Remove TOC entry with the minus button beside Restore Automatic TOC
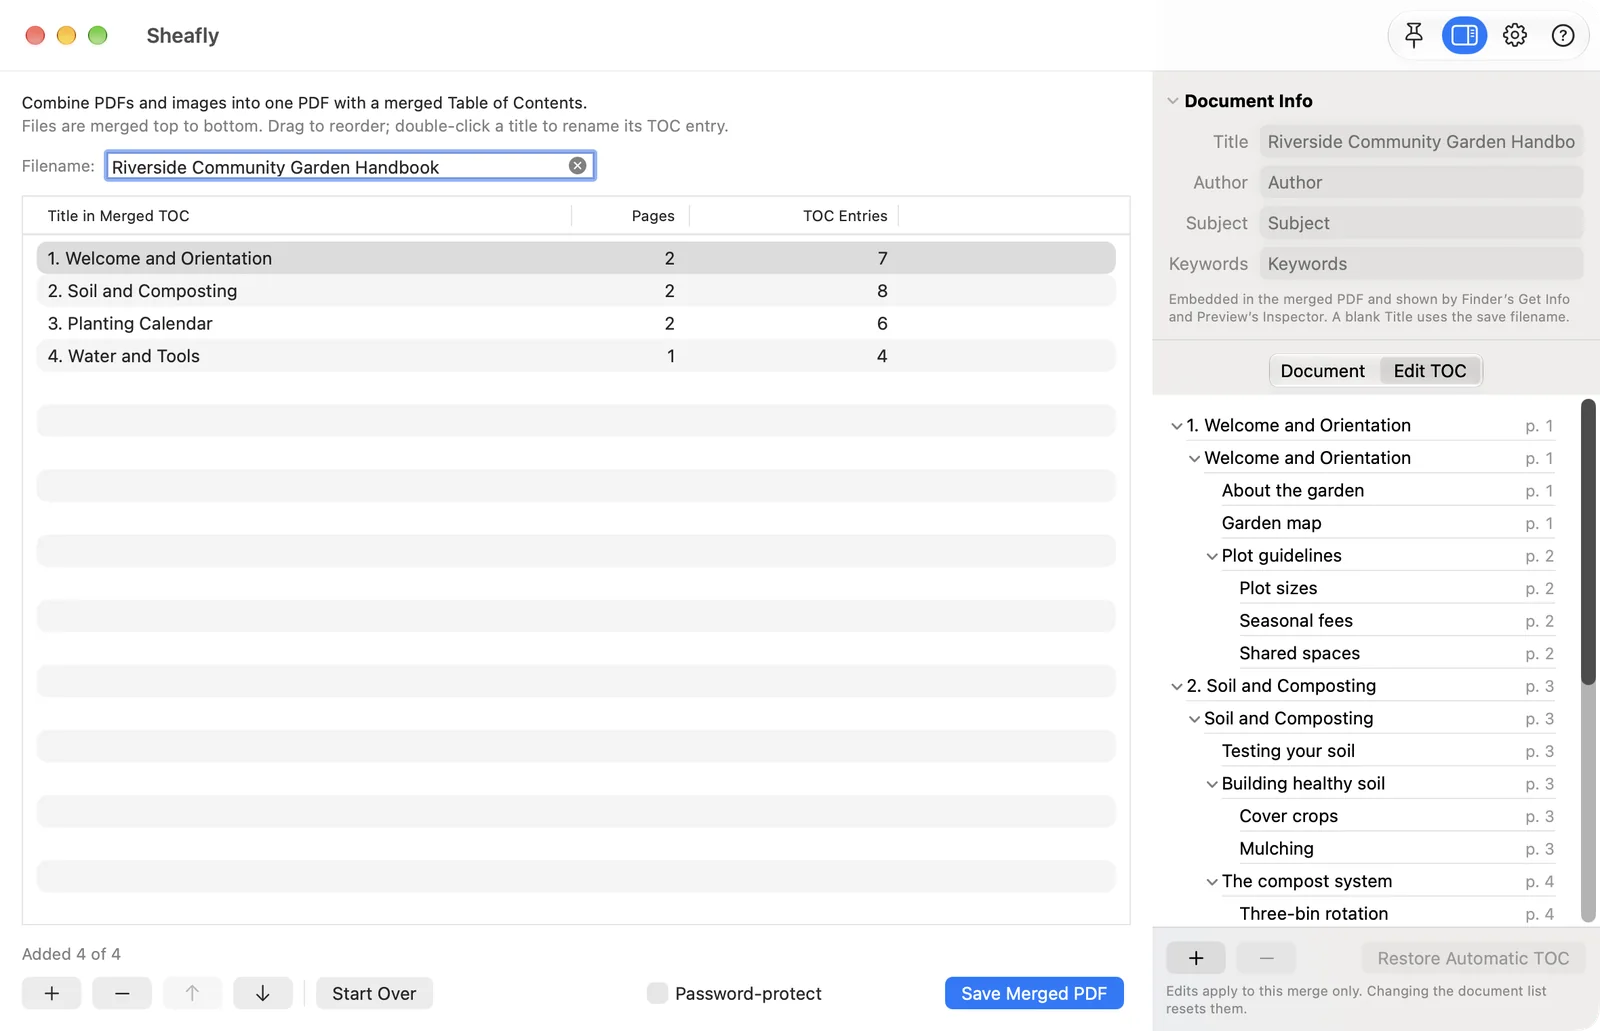This screenshot has height=1031, width=1600. (x=1266, y=958)
